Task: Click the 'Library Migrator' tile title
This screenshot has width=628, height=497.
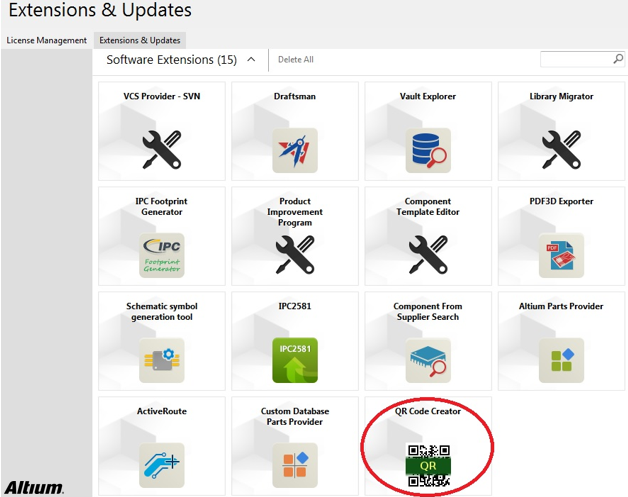Action: tap(562, 97)
